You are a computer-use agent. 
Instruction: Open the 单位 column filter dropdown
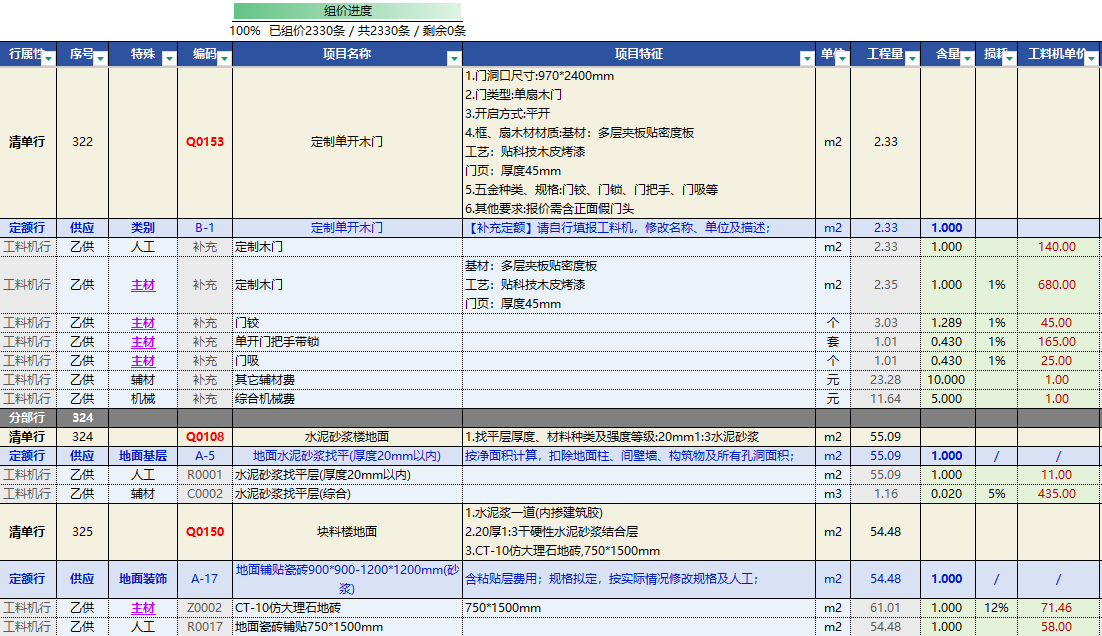tap(843, 59)
